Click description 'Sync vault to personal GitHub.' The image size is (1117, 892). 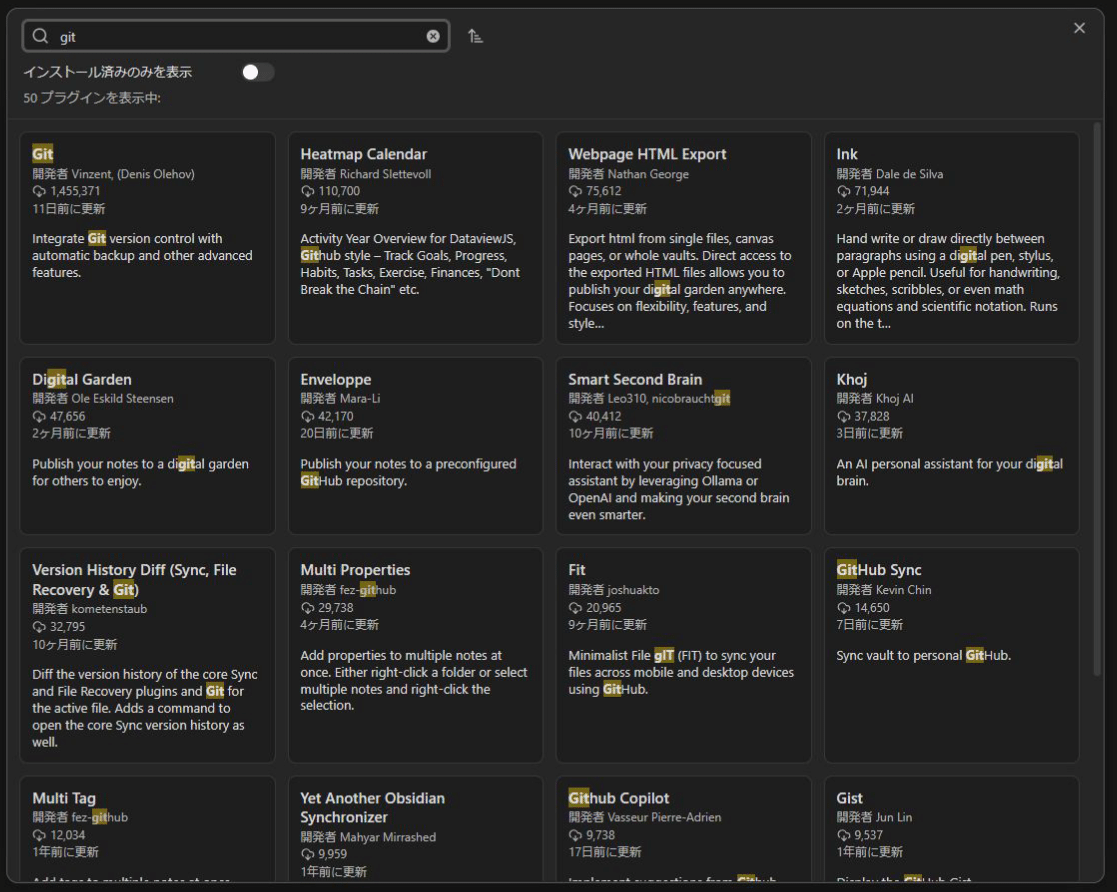point(923,655)
